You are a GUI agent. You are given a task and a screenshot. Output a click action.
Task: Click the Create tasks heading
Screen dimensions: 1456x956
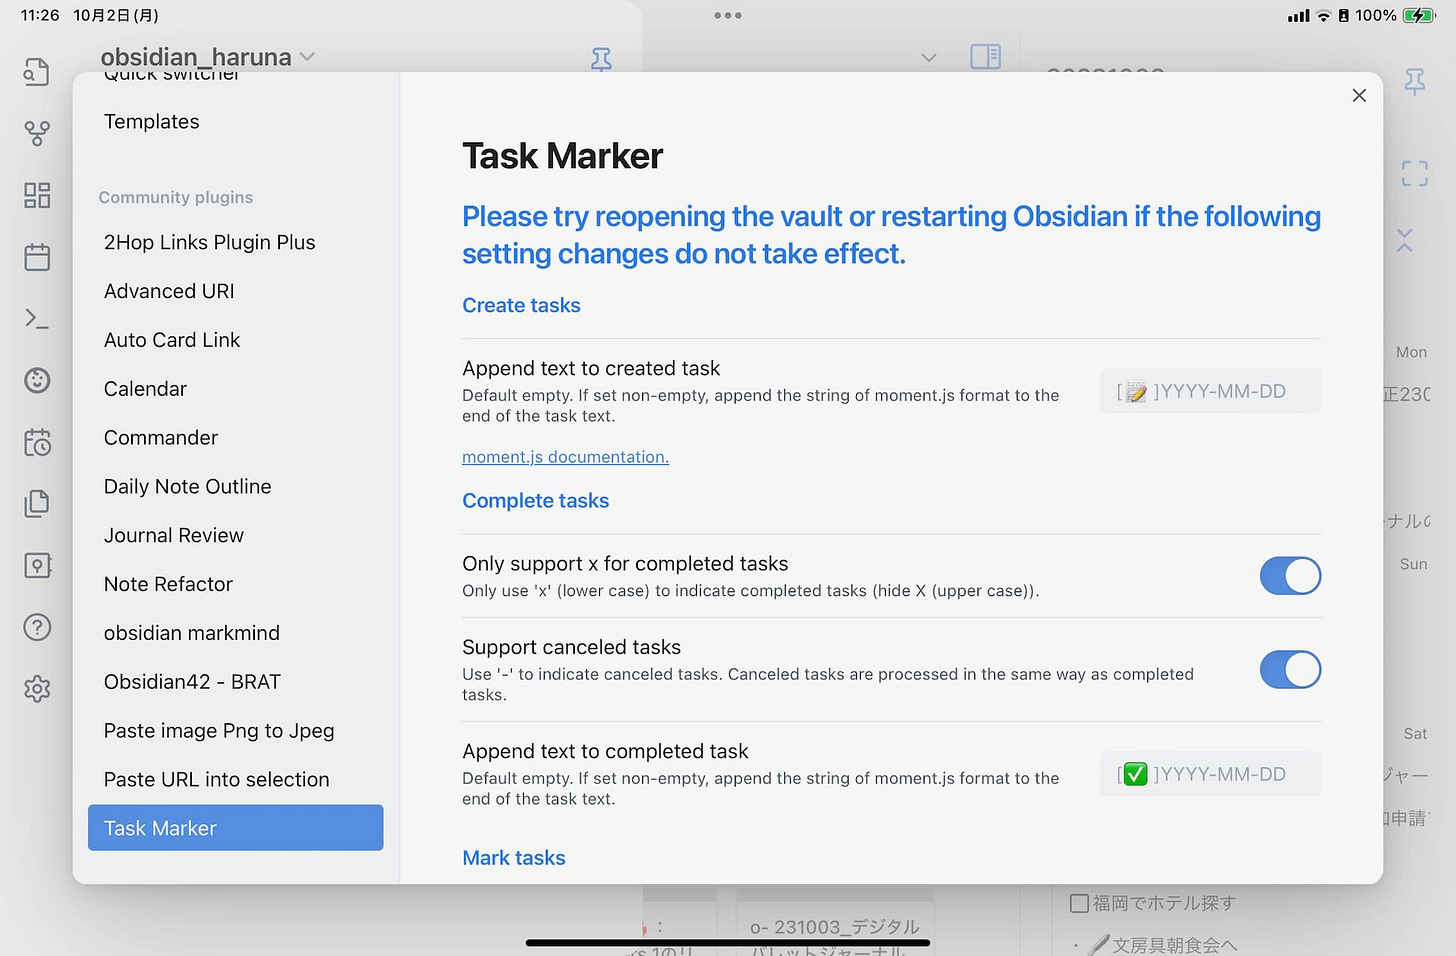(x=521, y=306)
